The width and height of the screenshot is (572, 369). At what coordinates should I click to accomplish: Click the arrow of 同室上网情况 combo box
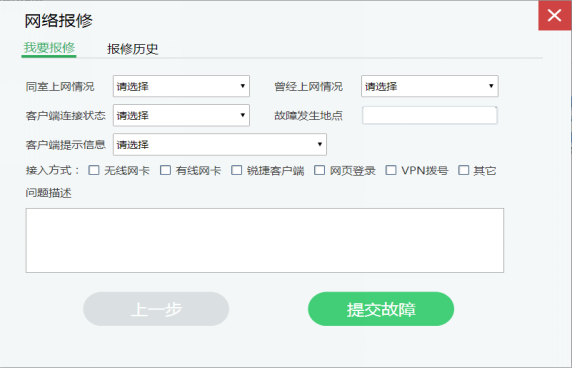[243, 86]
